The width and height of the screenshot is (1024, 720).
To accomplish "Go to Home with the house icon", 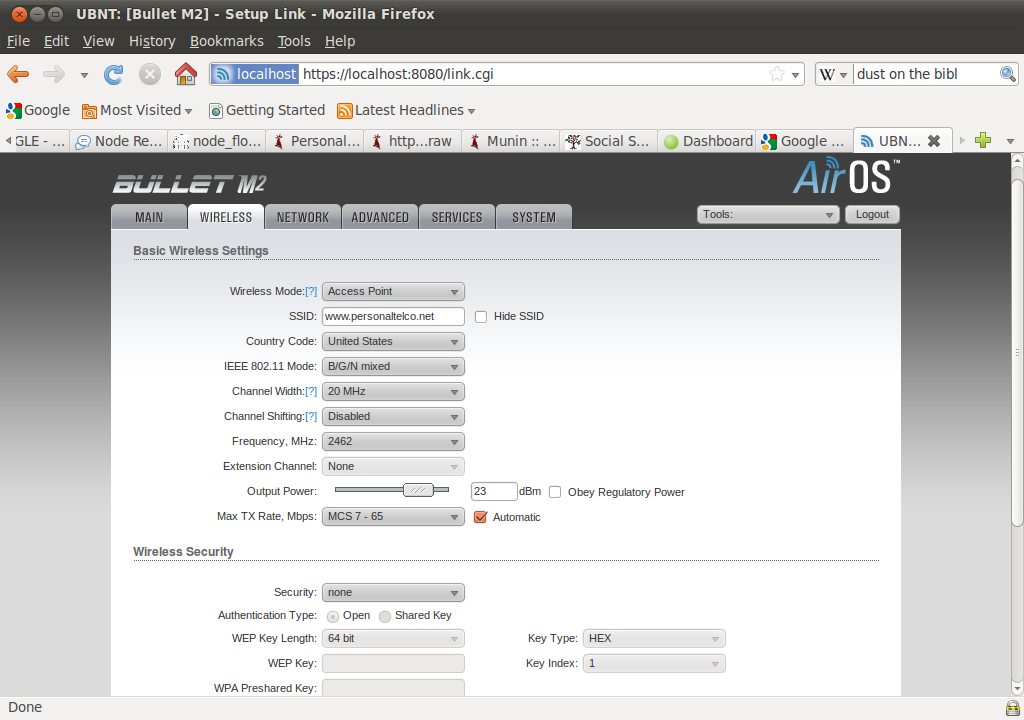I will [185, 74].
